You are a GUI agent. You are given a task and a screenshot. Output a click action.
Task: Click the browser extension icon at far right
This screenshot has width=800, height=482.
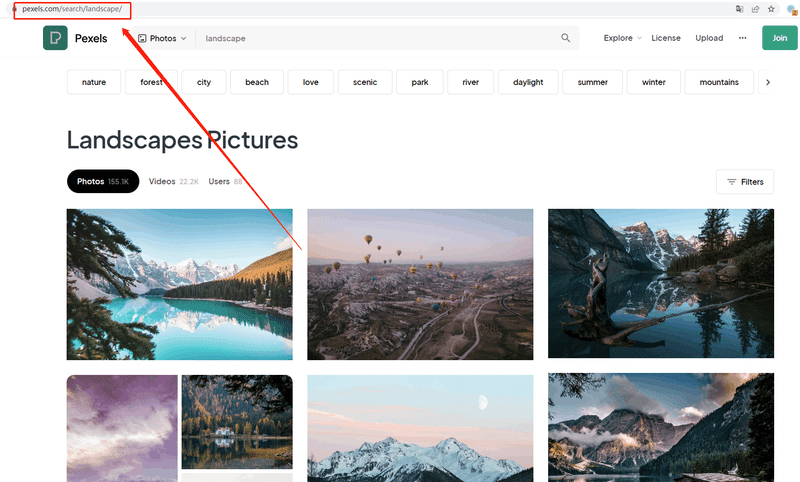click(792, 10)
